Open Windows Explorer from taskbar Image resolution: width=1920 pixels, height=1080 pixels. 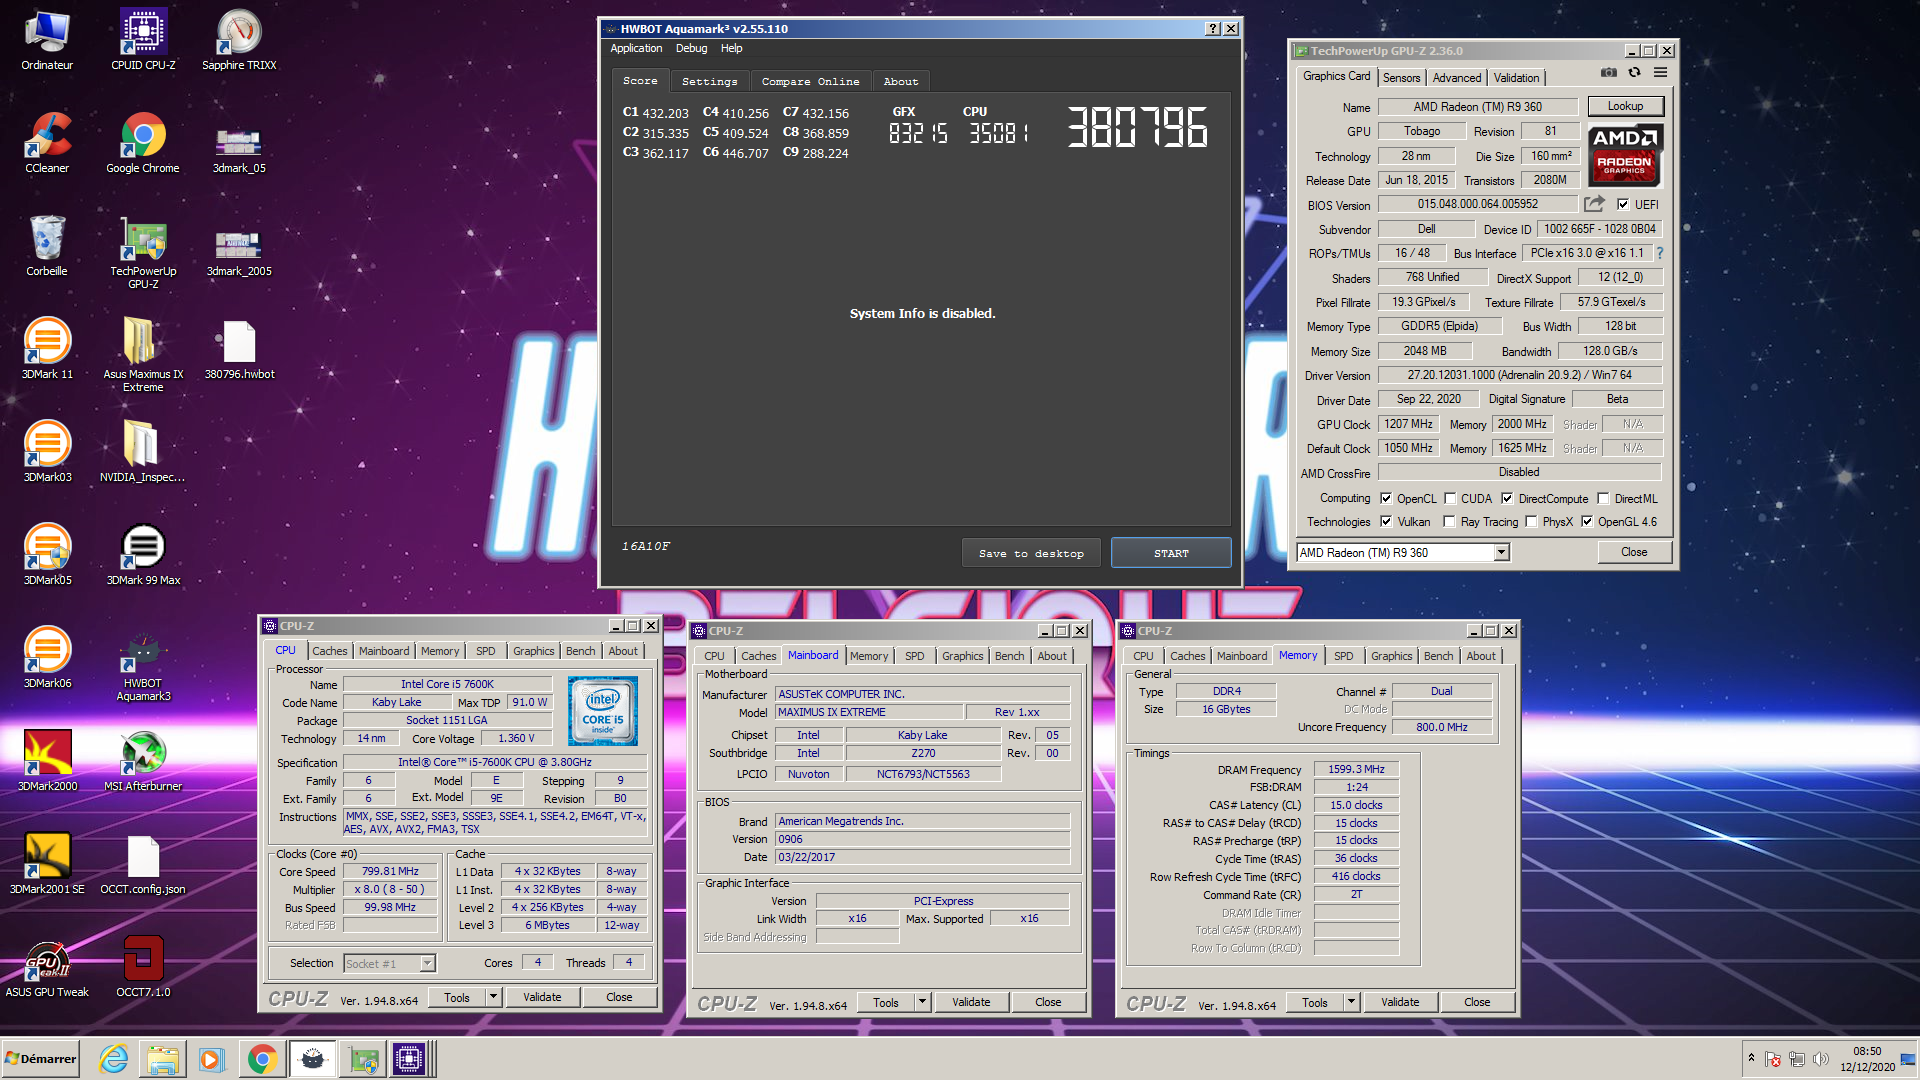click(x=162, y=1059)
